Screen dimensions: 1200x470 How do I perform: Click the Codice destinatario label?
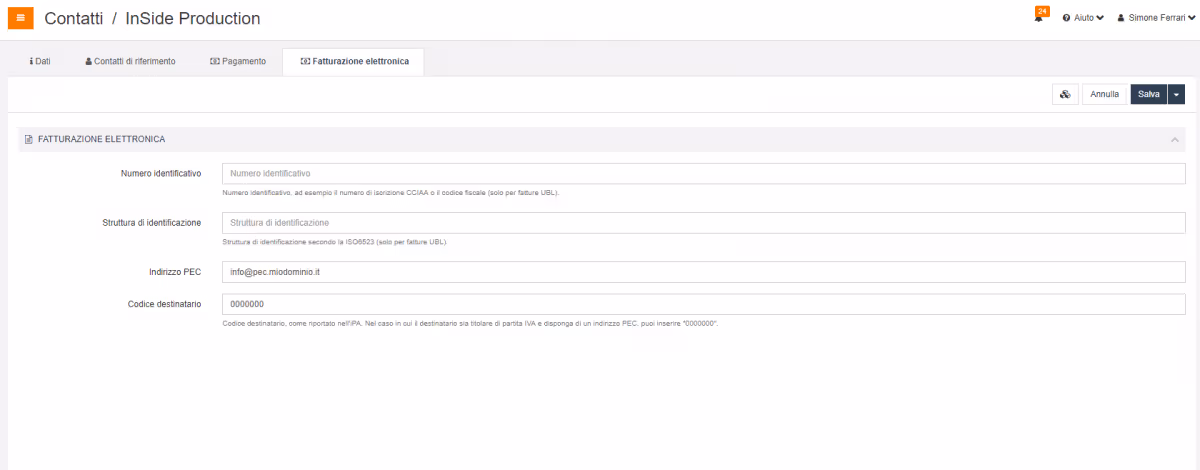pyautogui.click(x=165, y=304)
